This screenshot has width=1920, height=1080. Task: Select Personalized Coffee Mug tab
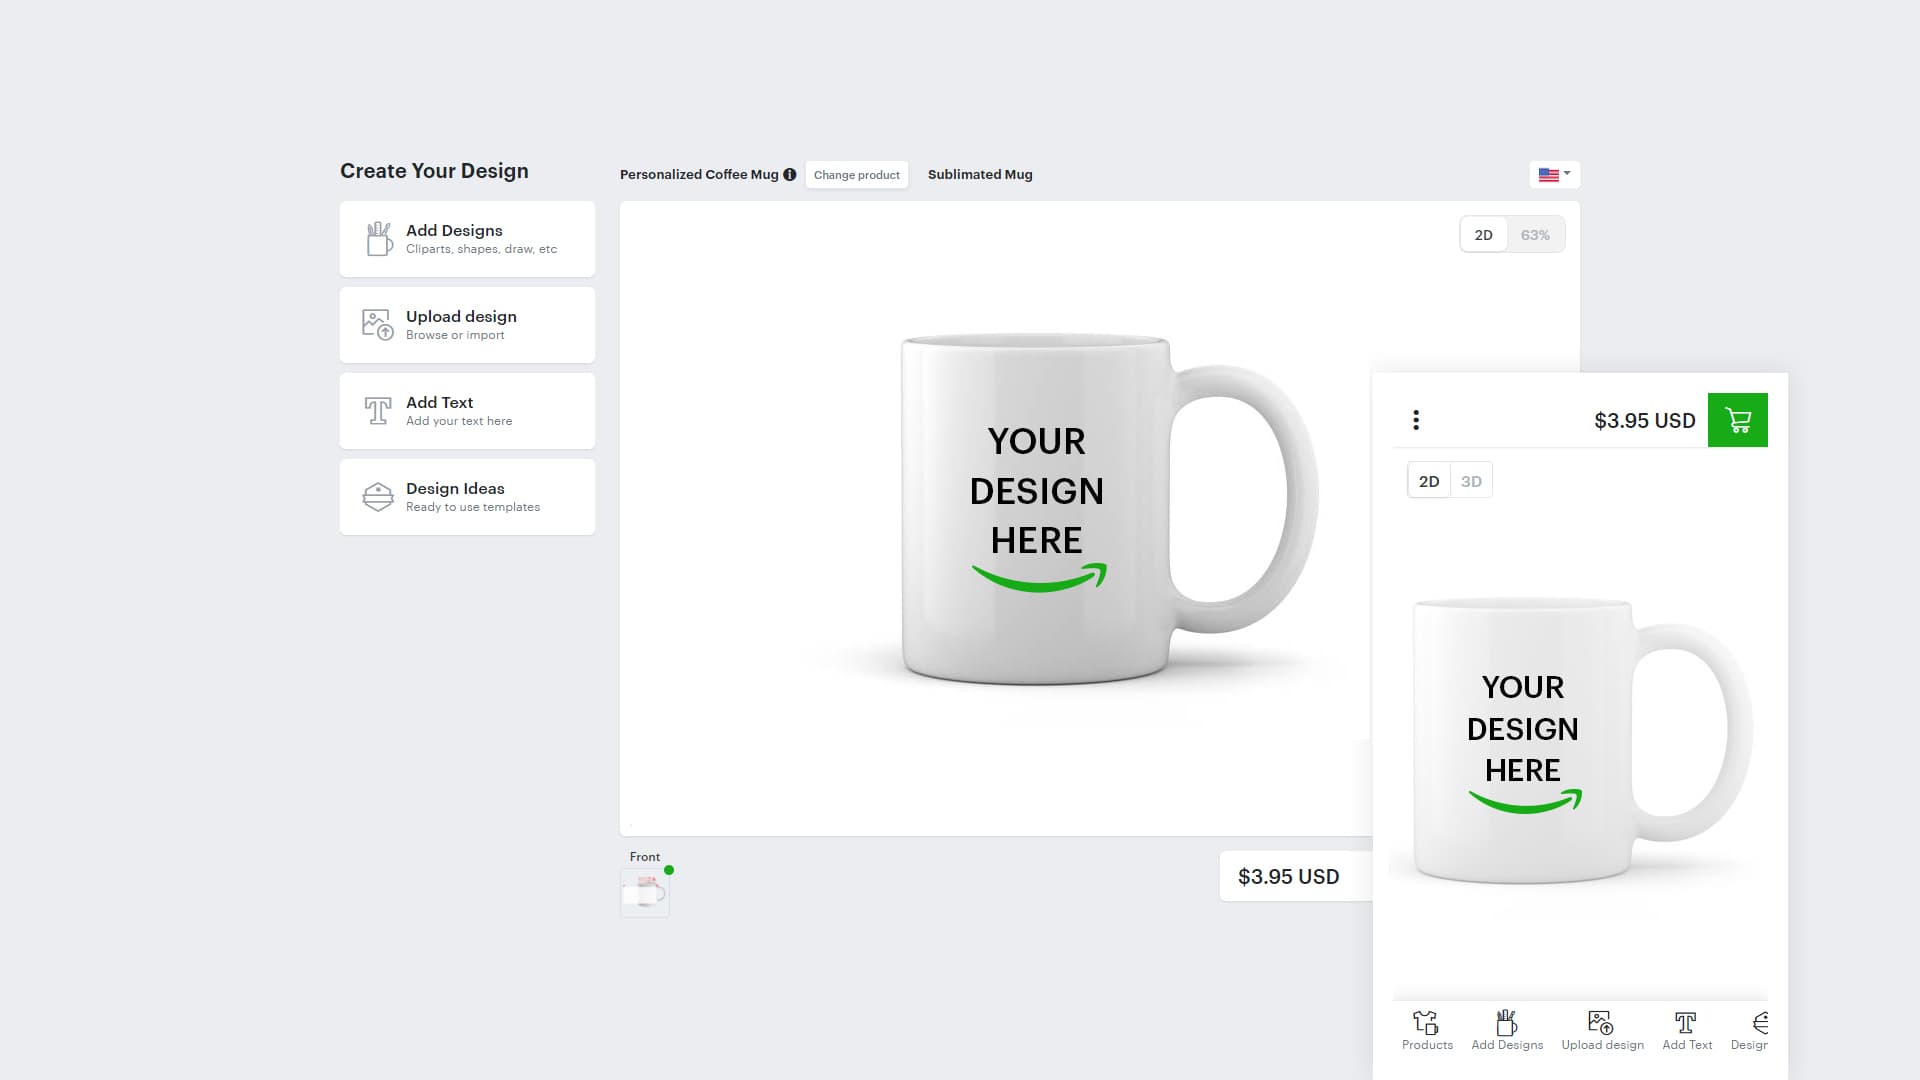click(699, 174)
